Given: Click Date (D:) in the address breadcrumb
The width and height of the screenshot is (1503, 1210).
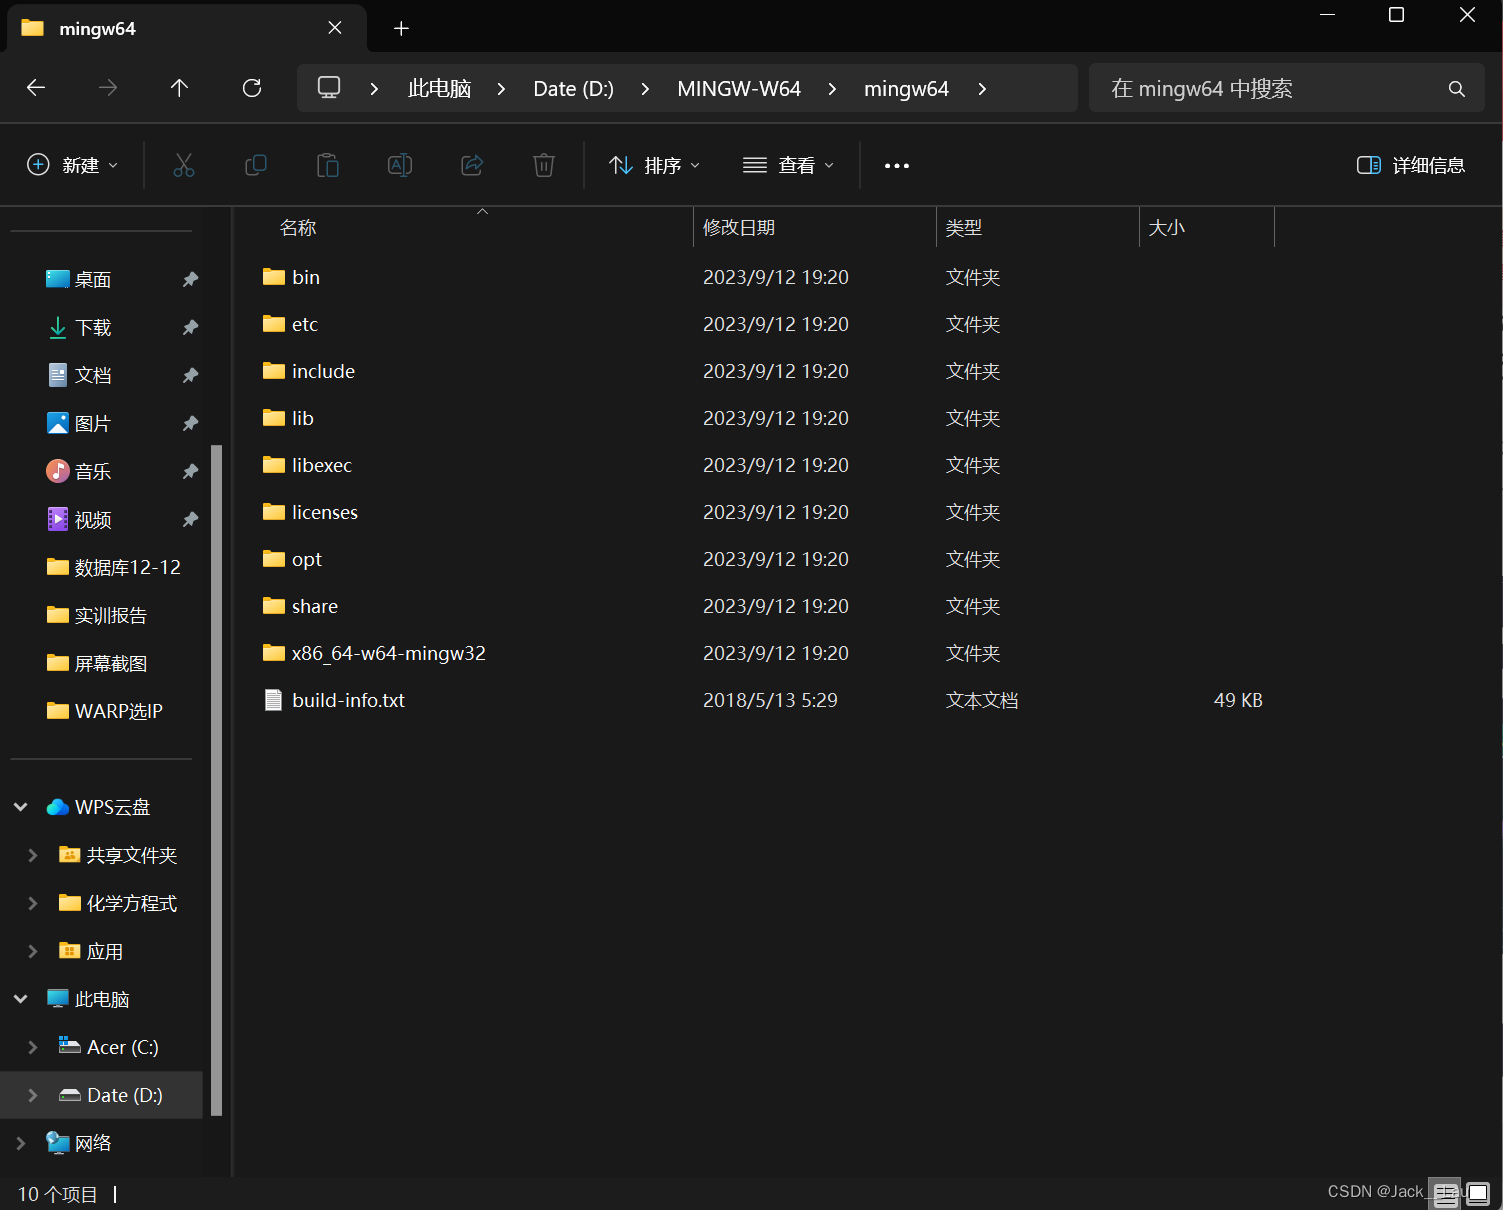Looking at the screenshot, I should click(x=574, y=89).
